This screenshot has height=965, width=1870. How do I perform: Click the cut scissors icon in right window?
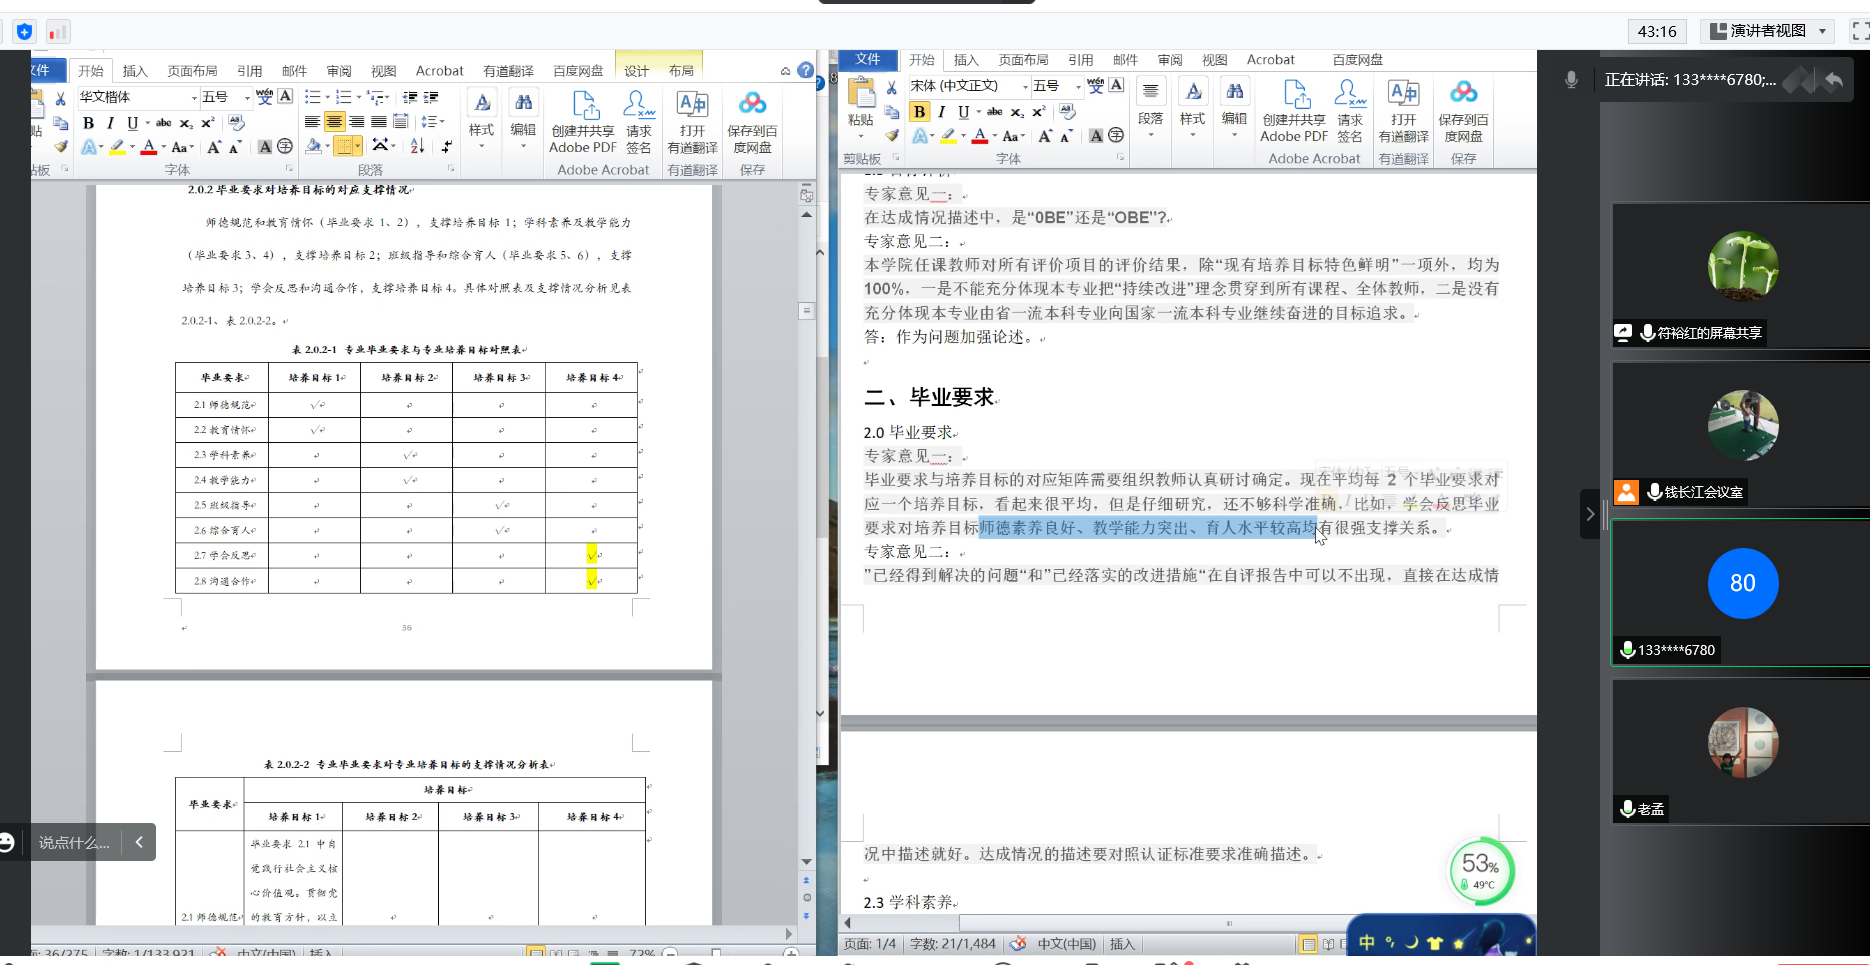pyautogui.click(x=891, y=88)
